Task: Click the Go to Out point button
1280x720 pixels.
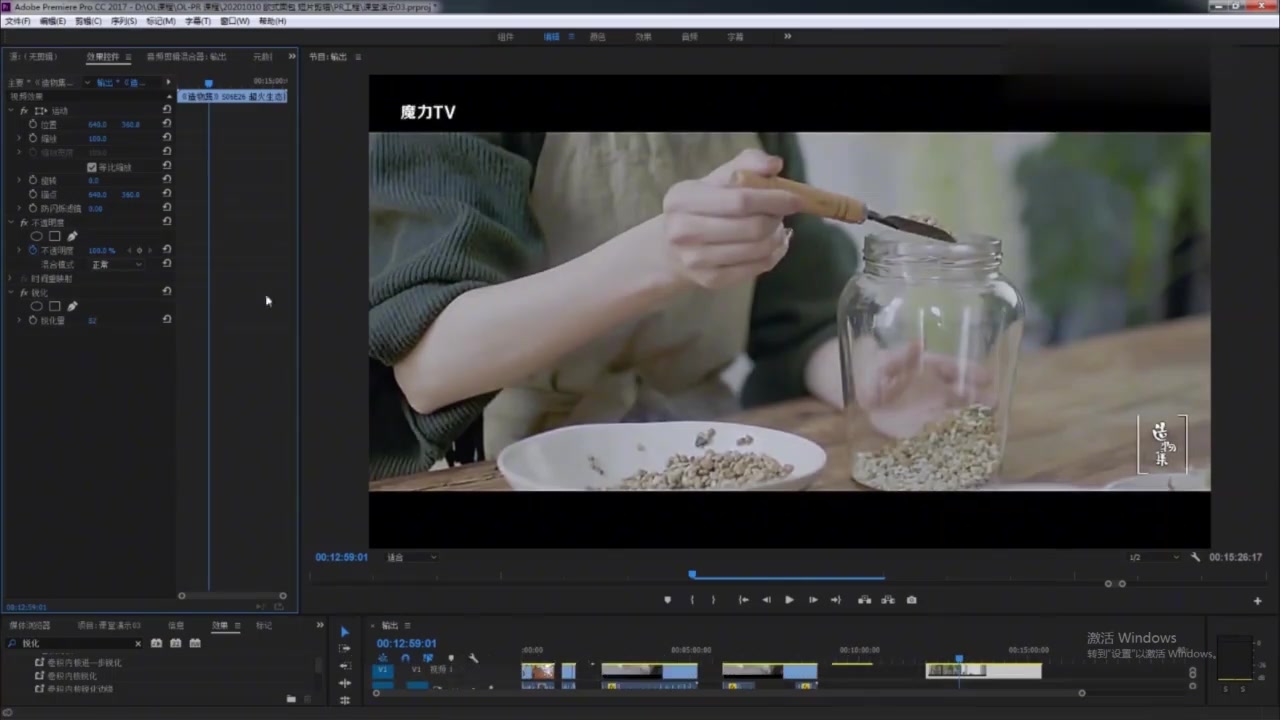Action: tap(836, 600)
